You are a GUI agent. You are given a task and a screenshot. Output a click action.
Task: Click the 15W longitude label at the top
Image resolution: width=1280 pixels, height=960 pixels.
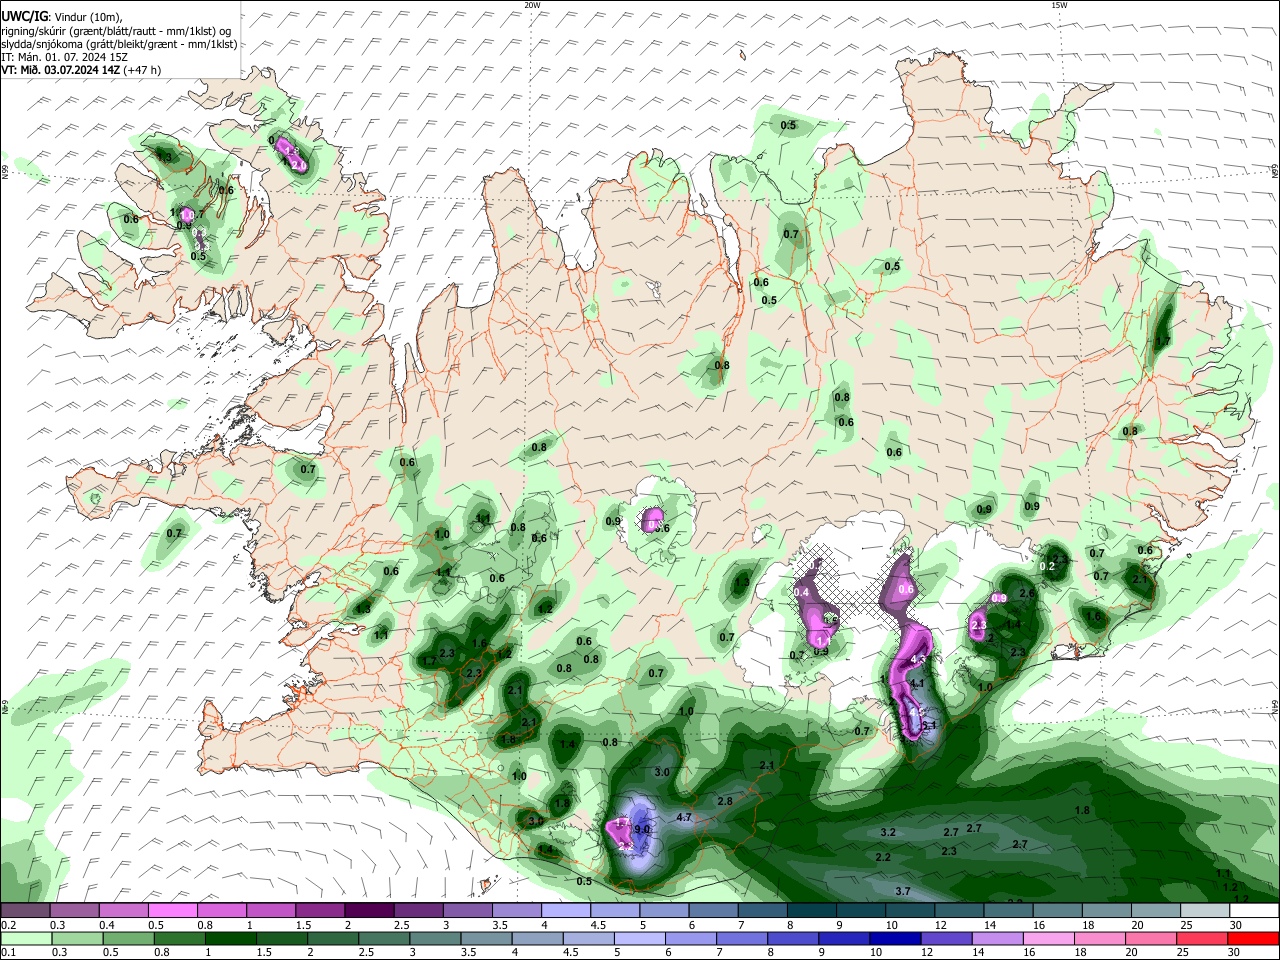1059,5
